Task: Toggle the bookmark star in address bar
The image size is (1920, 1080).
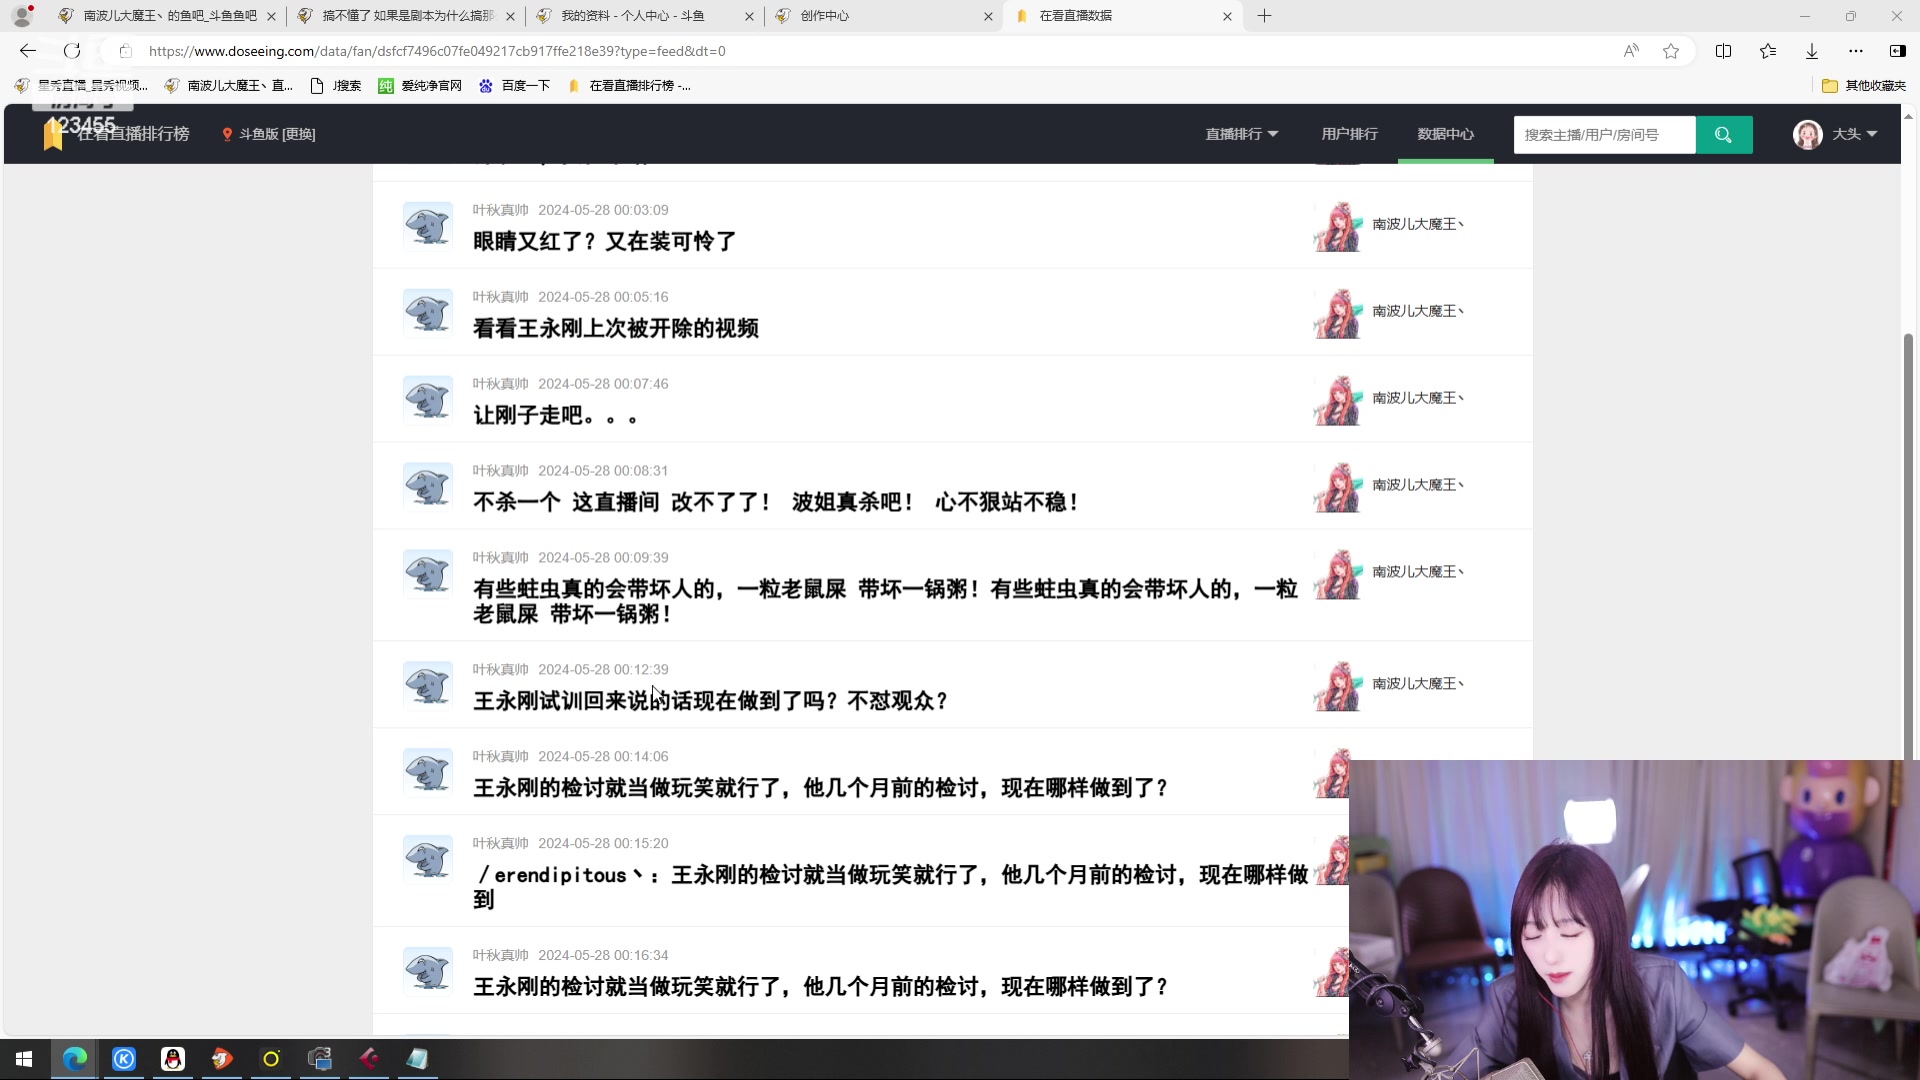Action: tap(1671, 51)
